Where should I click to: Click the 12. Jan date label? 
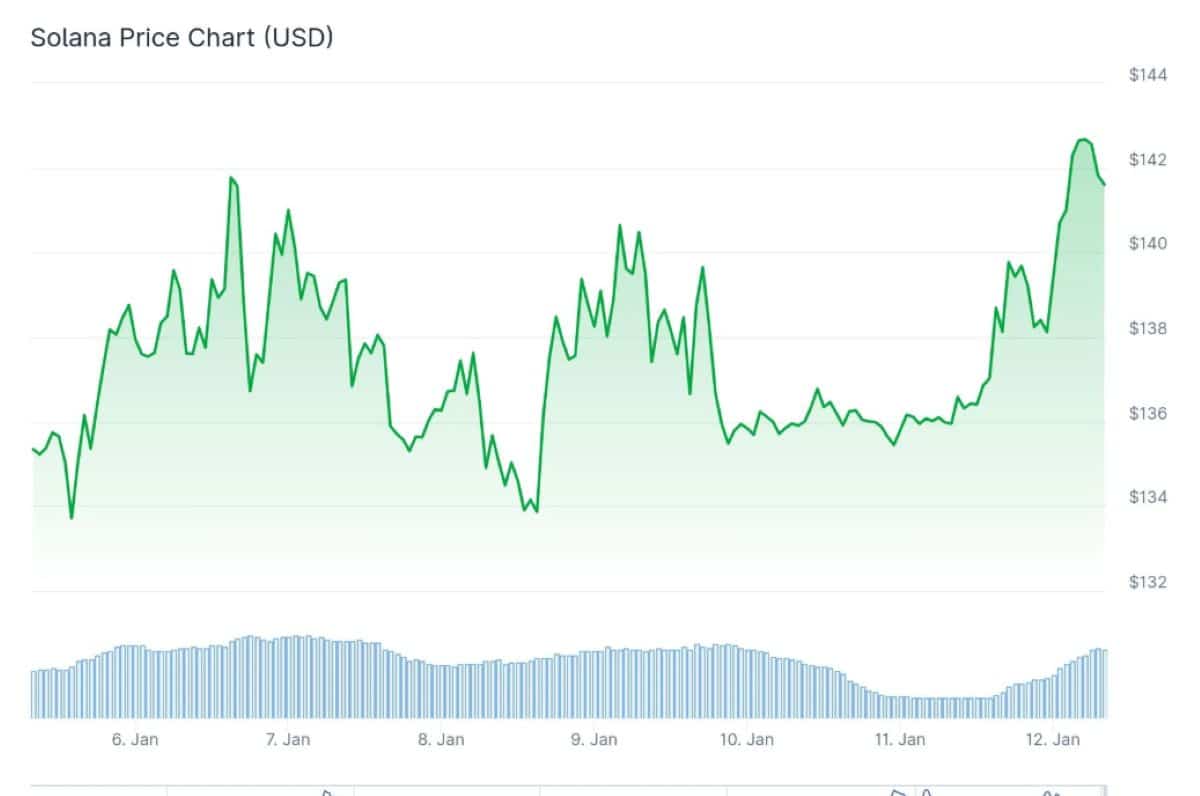(x=1053, y=740)
